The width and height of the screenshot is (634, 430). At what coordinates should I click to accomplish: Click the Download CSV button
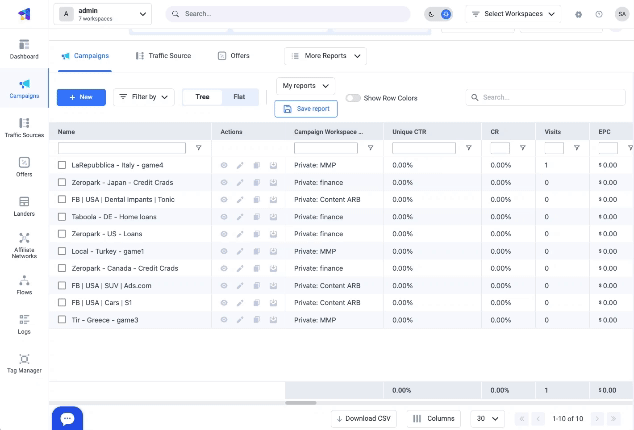pos(363,419)
